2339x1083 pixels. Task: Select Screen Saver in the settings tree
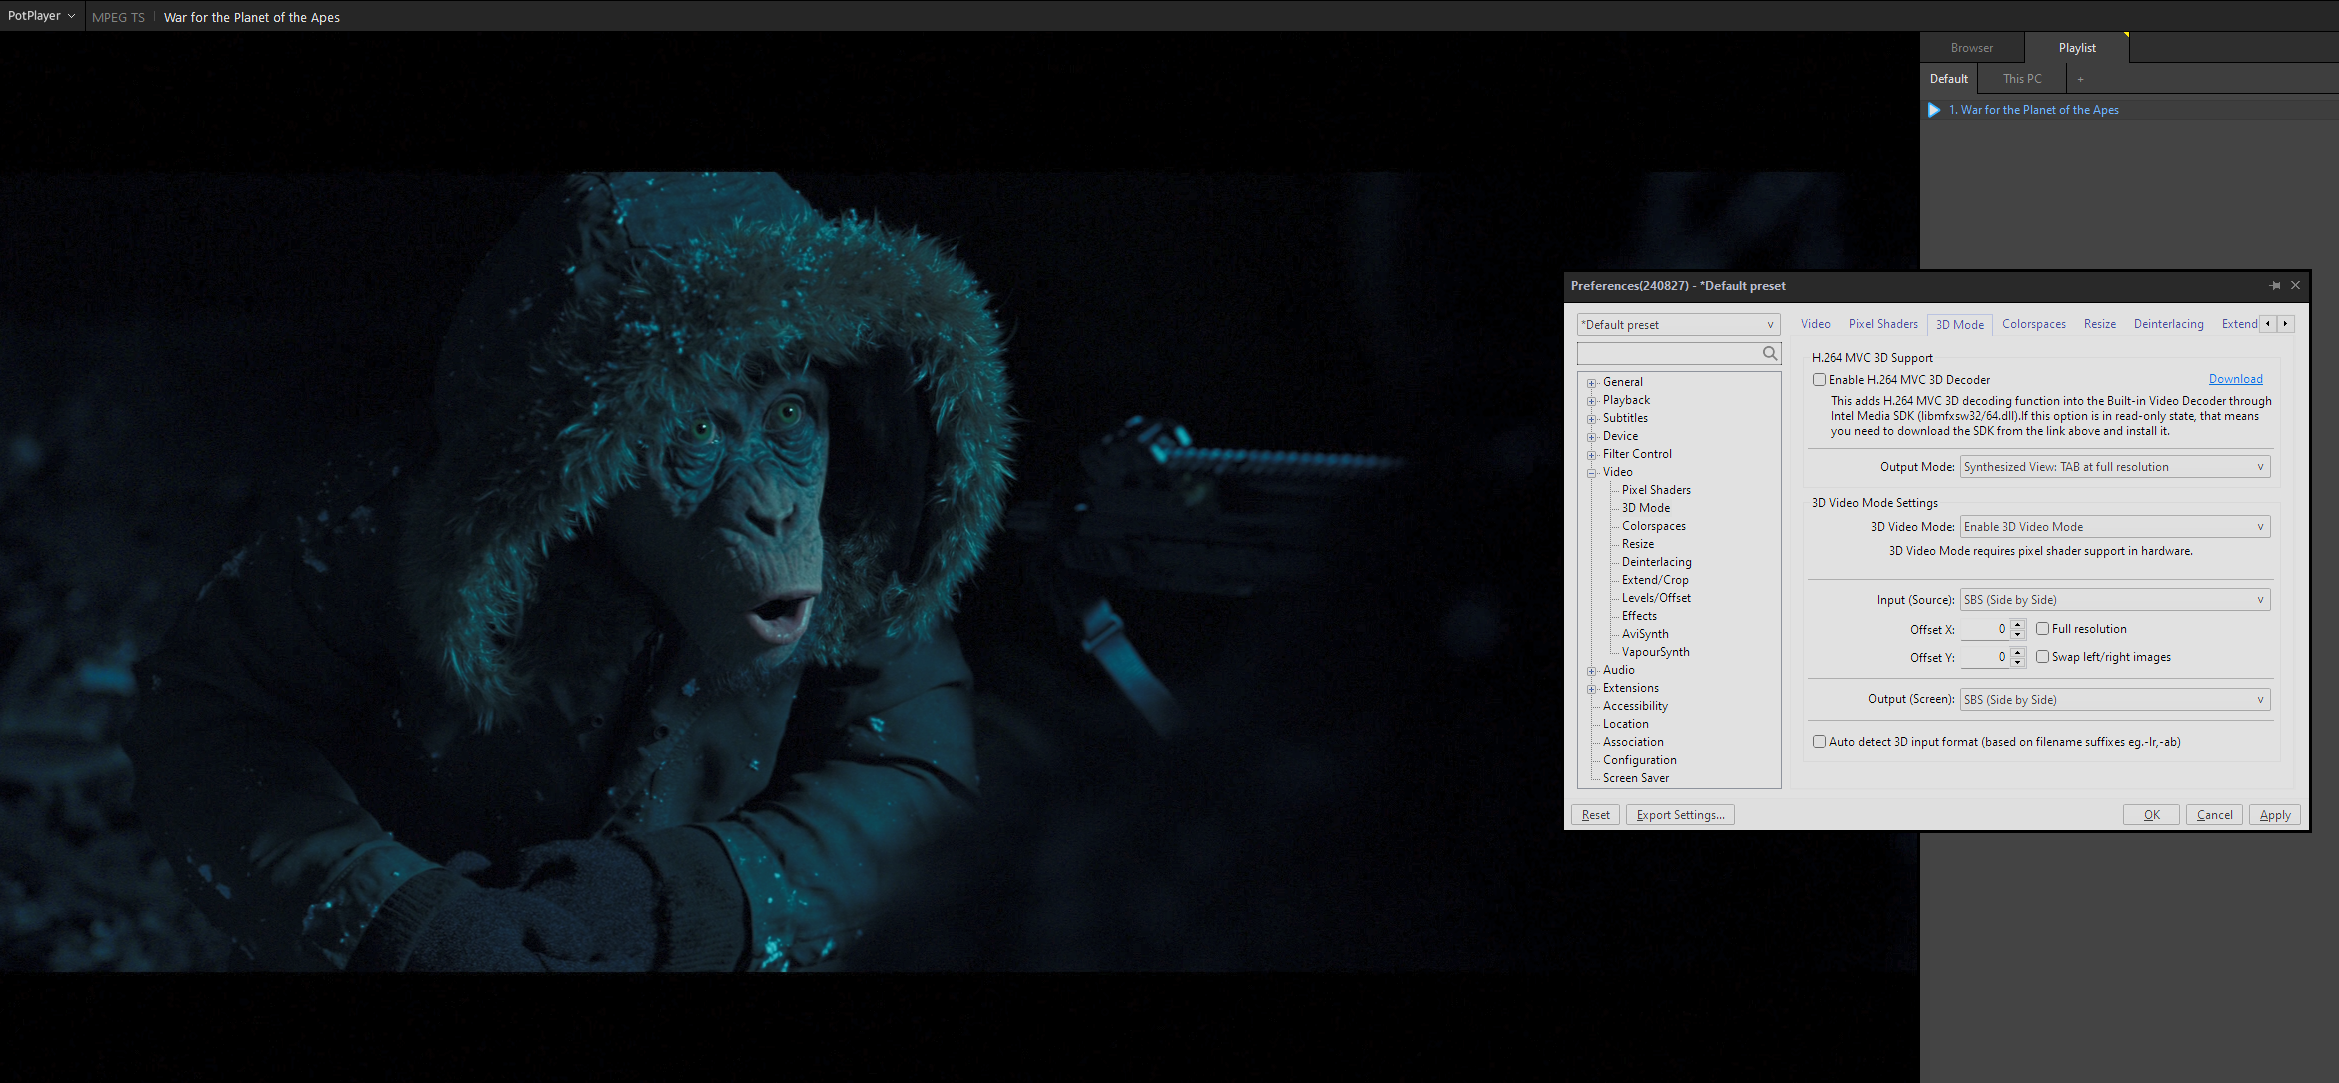coord(1636,778)
